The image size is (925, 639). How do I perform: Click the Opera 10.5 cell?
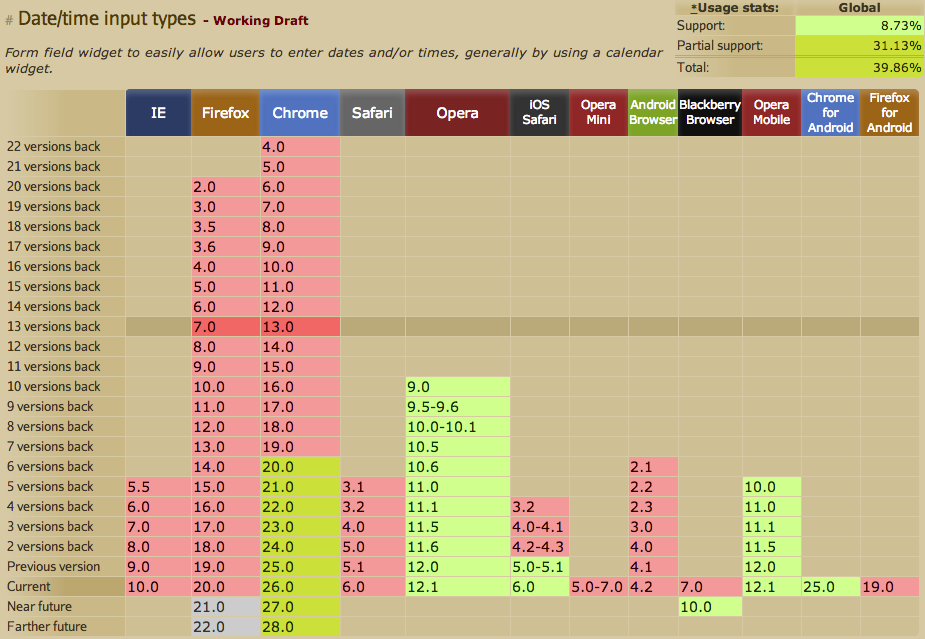[458, 447]
